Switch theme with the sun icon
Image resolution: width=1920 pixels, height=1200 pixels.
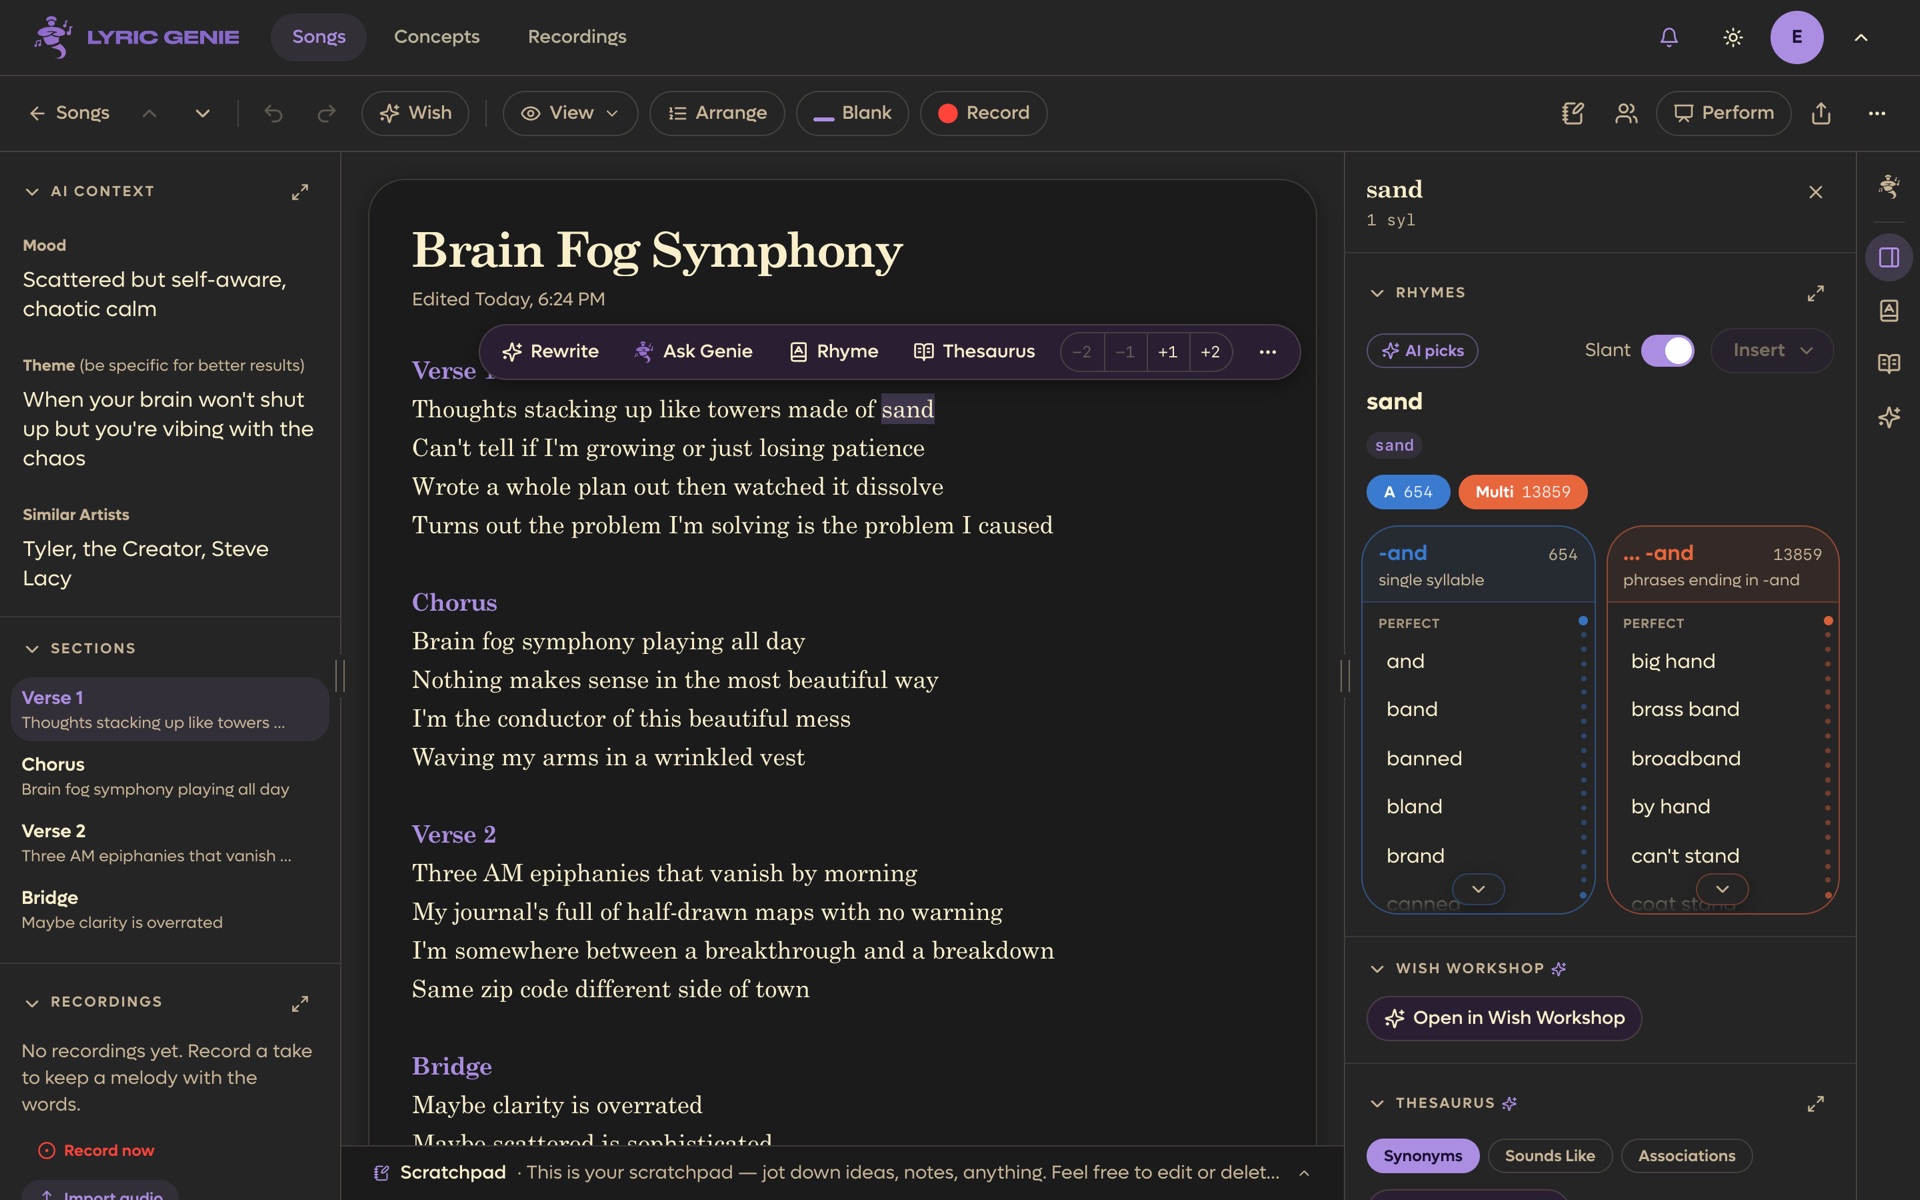pos(1733,37)
